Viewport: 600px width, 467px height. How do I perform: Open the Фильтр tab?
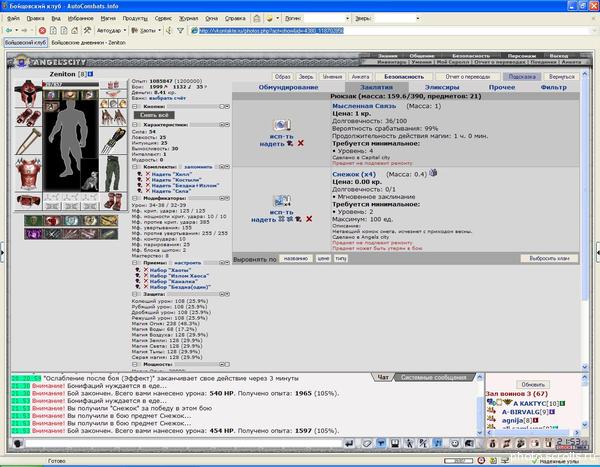coord(554,87)
